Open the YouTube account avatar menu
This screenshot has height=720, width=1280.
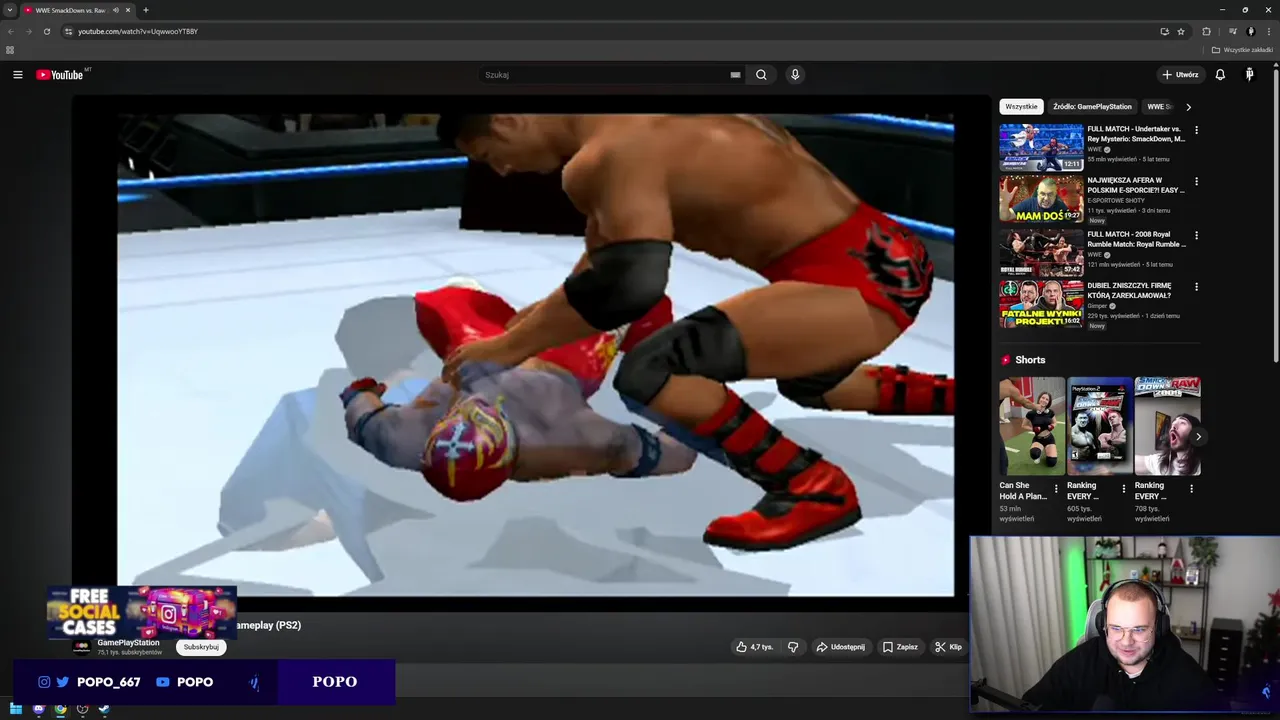(1249, 75)
